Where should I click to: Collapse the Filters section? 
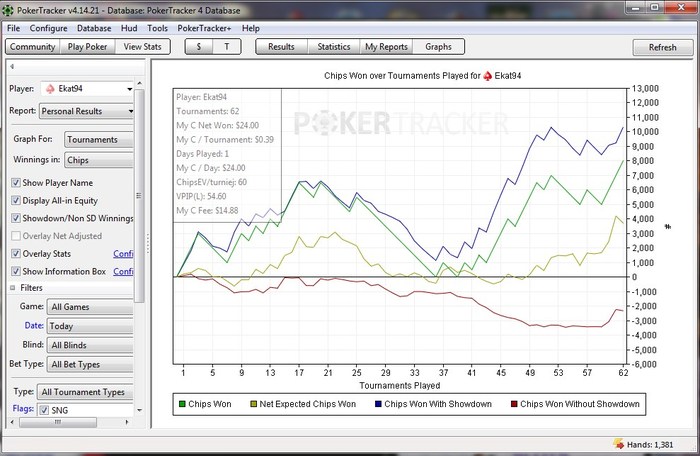[12, 288]
